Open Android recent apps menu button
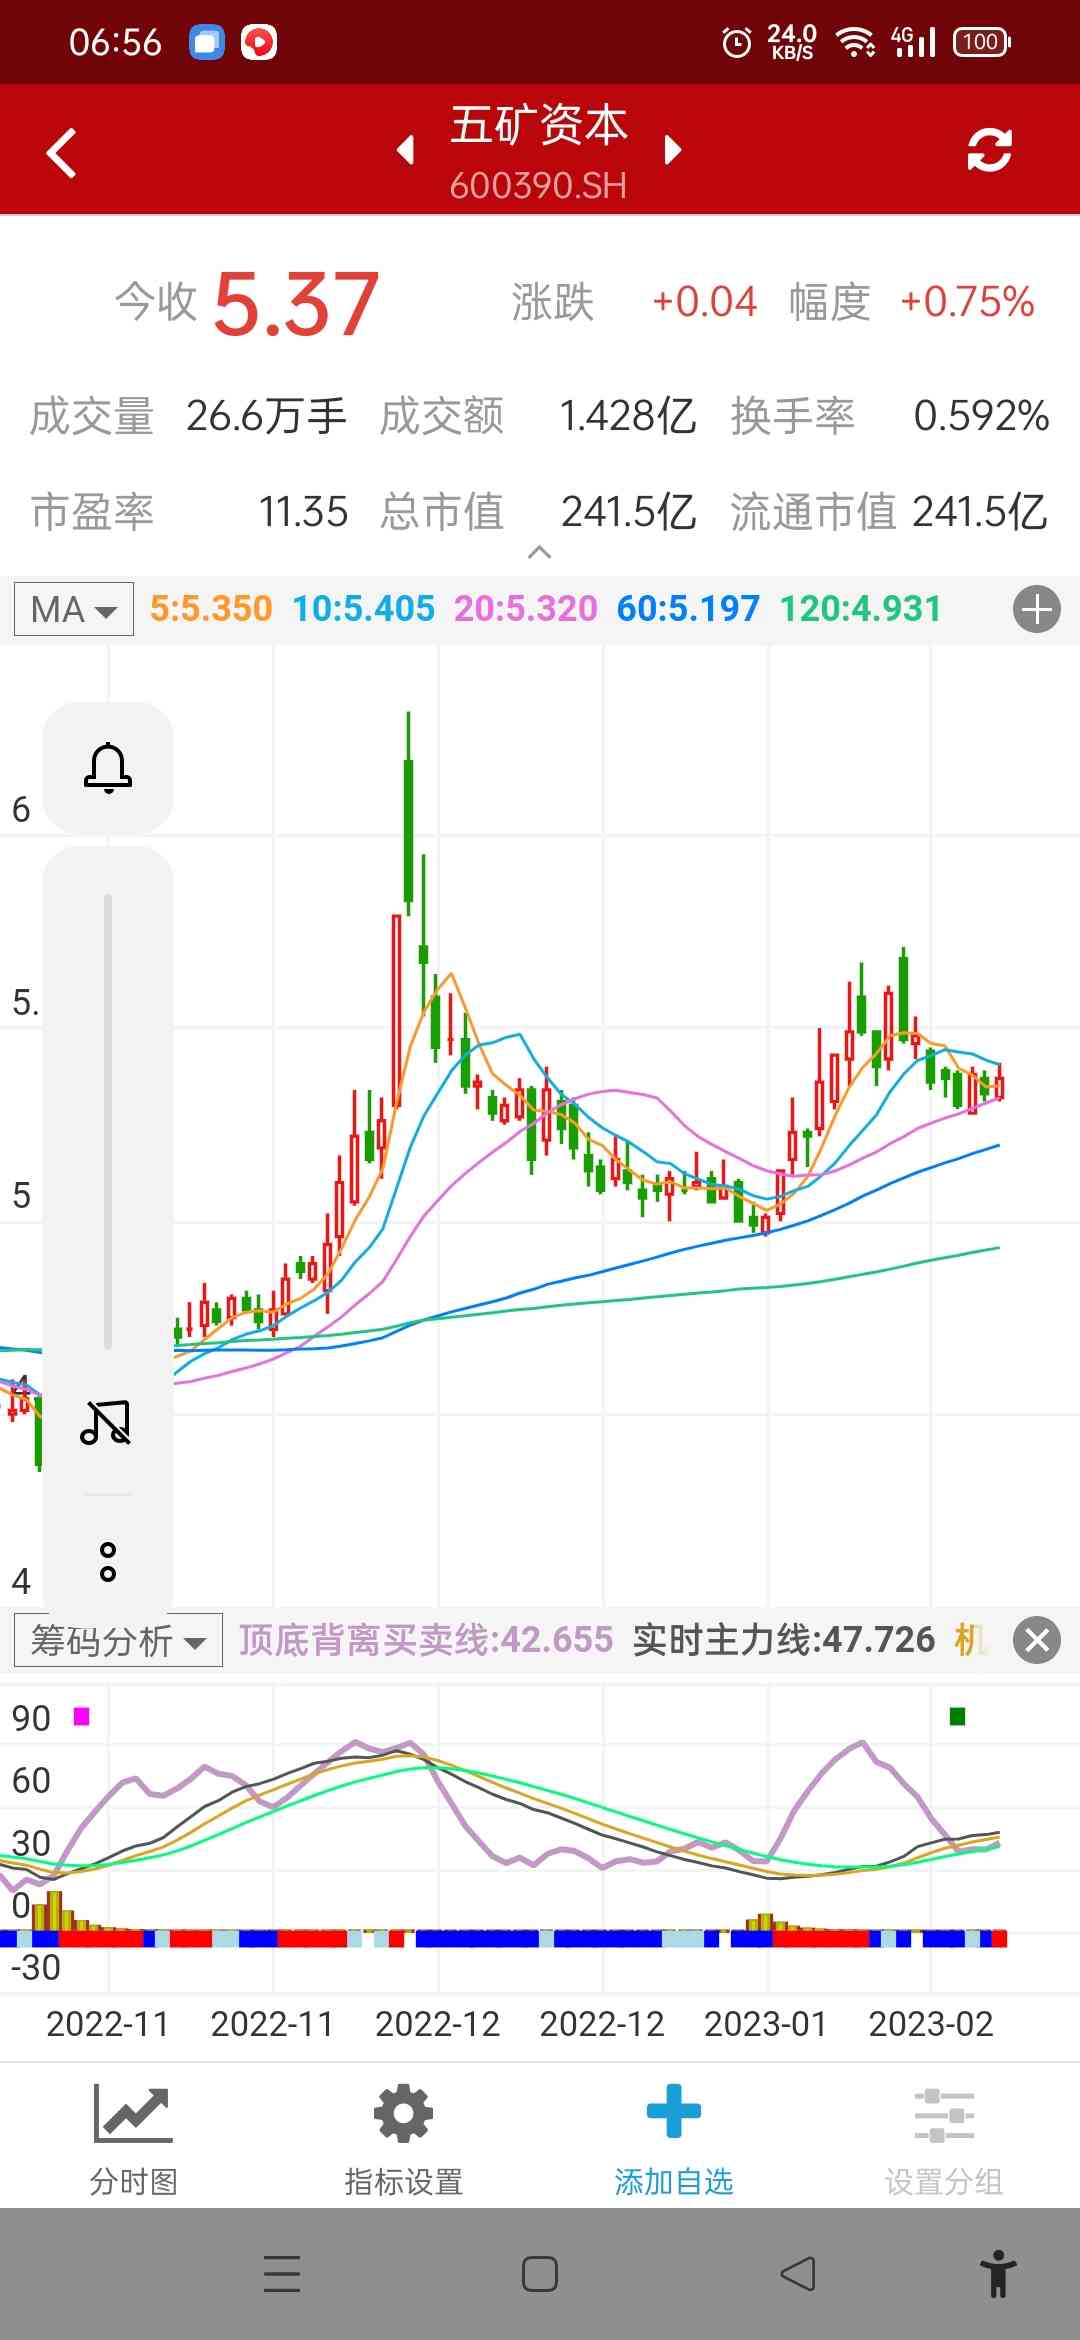Screen dimensions: 1080x2340 click(282, 2274)
